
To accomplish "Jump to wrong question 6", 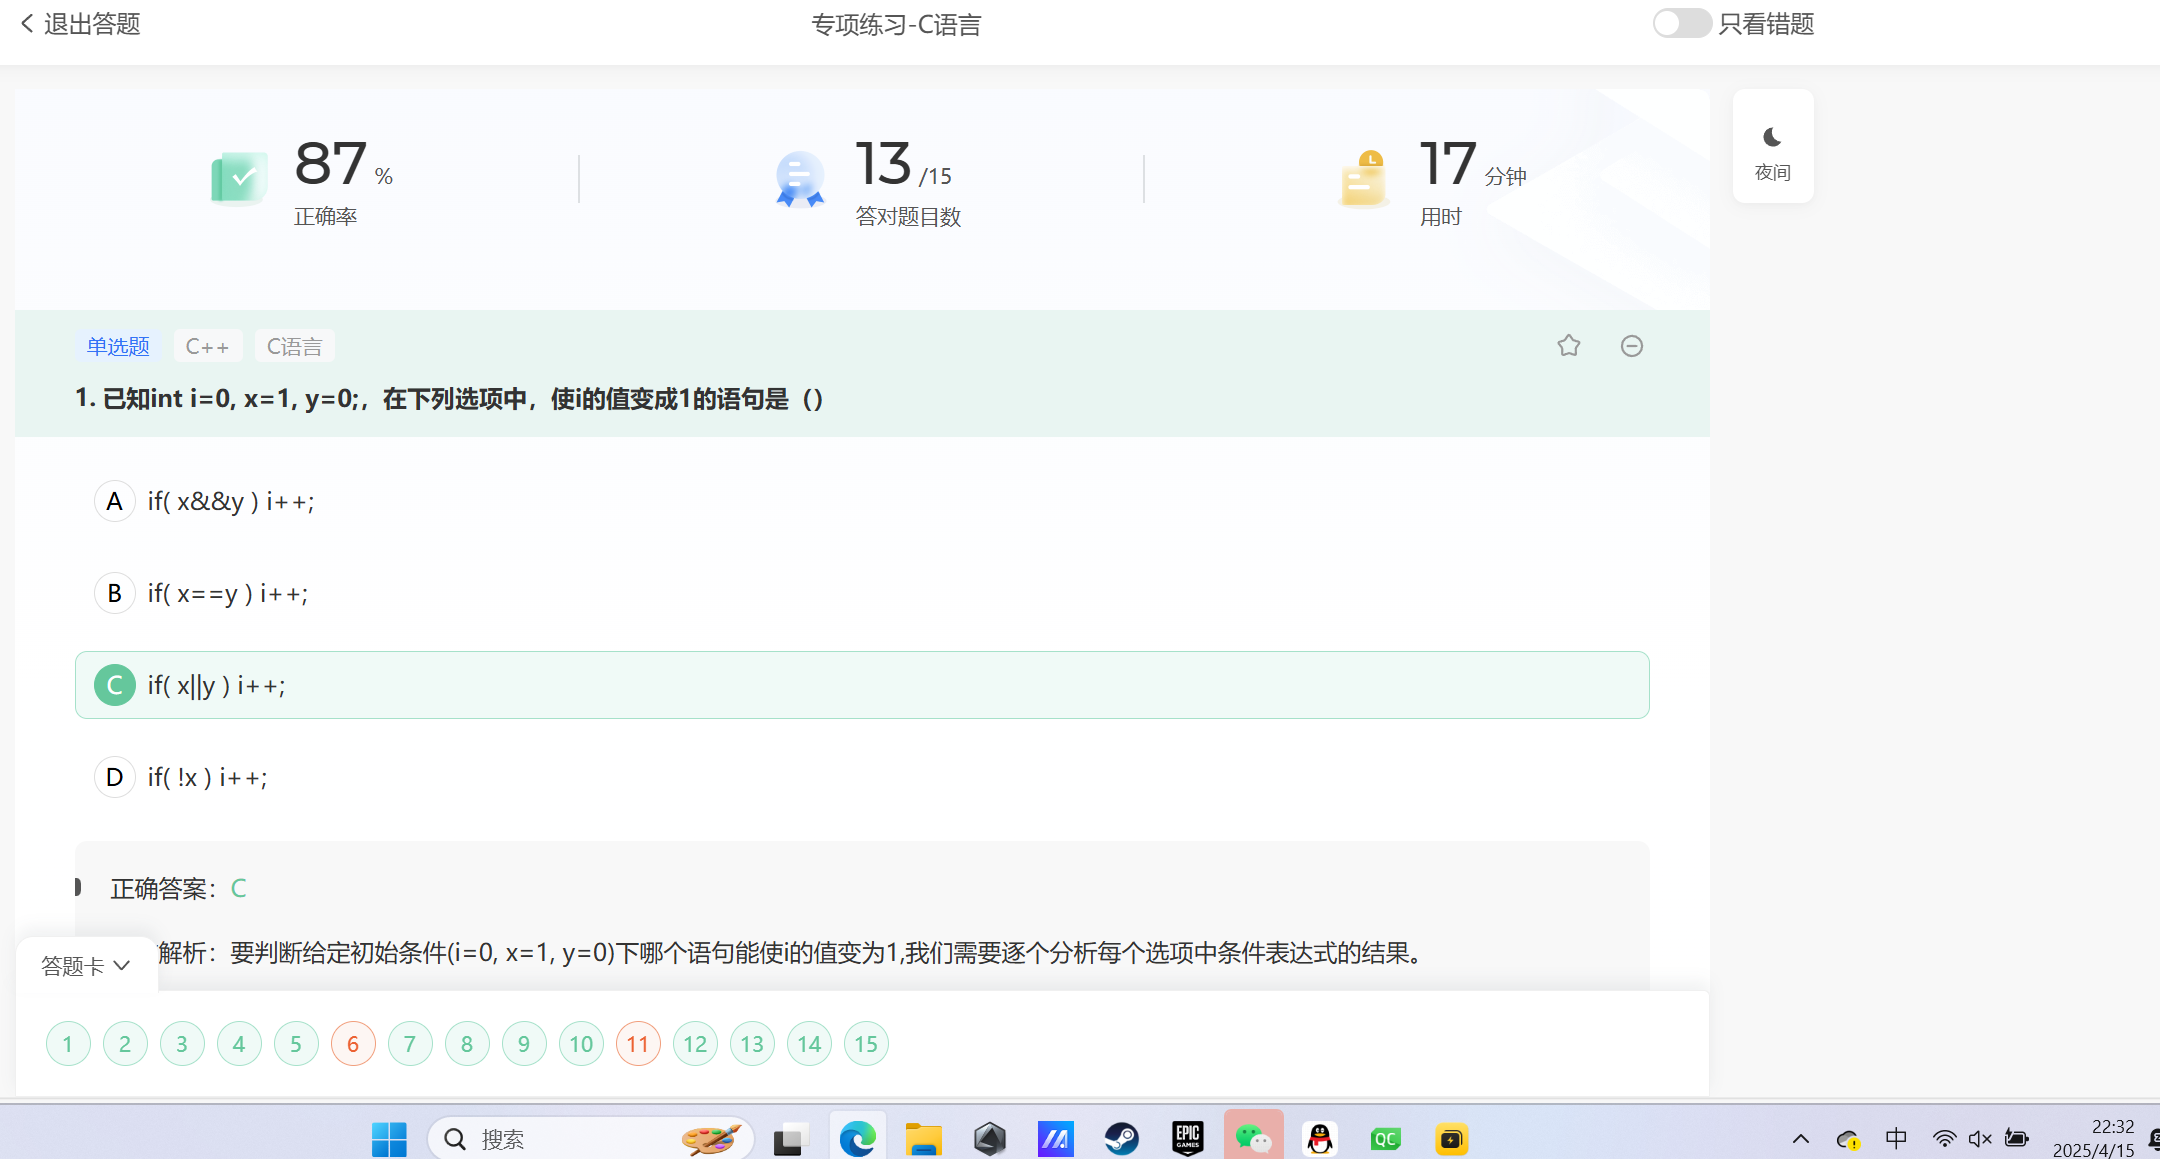I will (x=353, y=1044).
